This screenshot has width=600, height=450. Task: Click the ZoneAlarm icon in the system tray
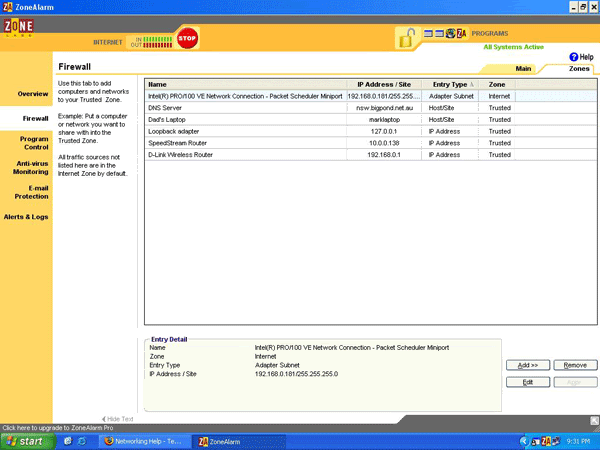pyautogui.click(x=549, y=440)
